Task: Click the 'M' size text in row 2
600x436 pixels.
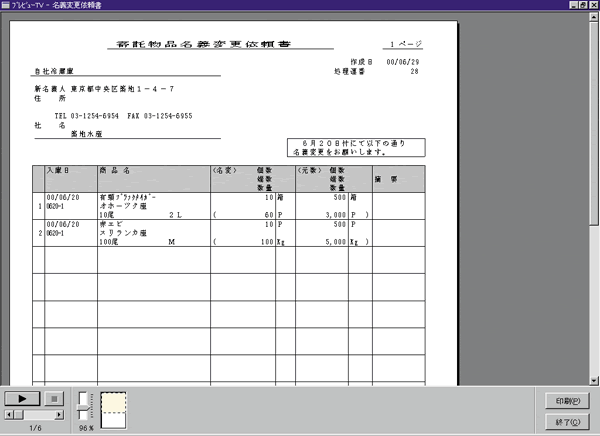Action: coord(171,242)
